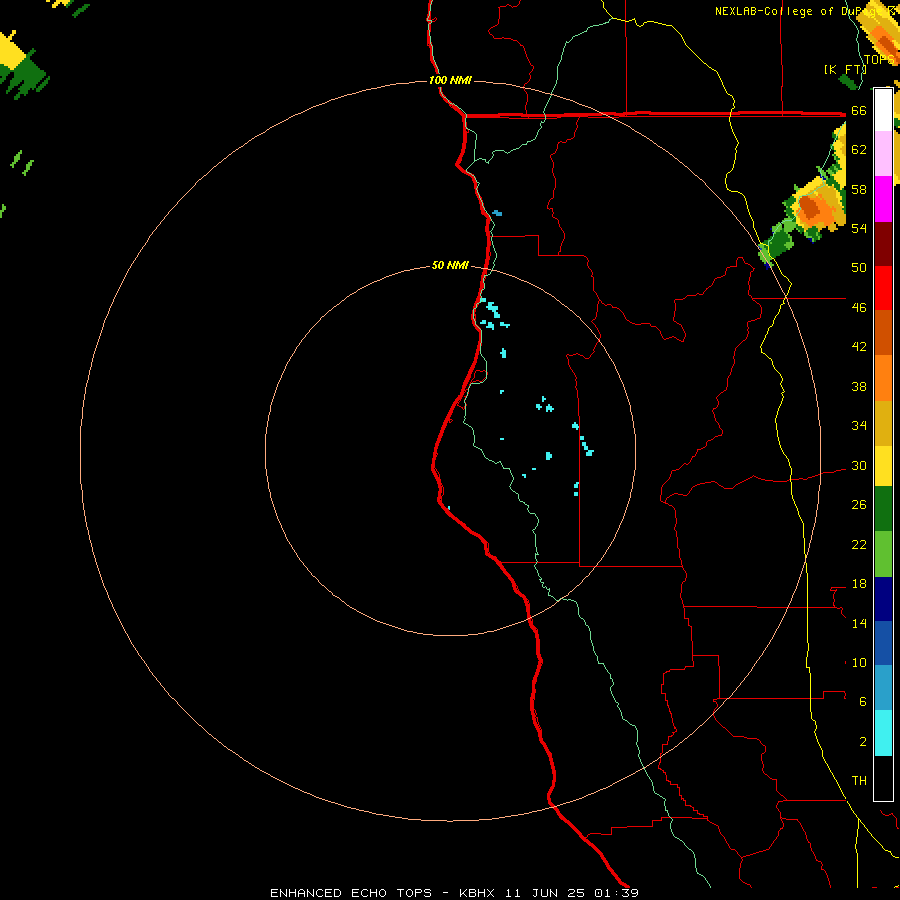
Task: Click the legend value '10'
Action: [x=859, y=663]
